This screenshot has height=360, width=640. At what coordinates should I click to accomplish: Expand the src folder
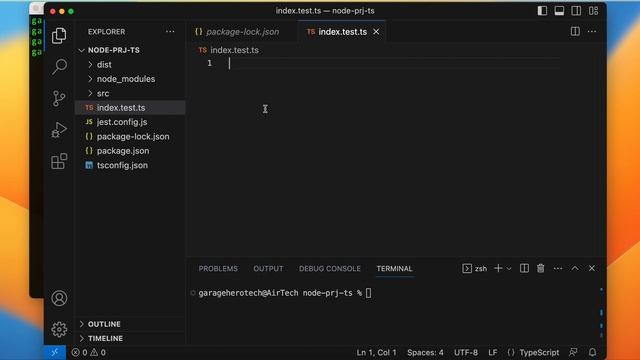130,93
